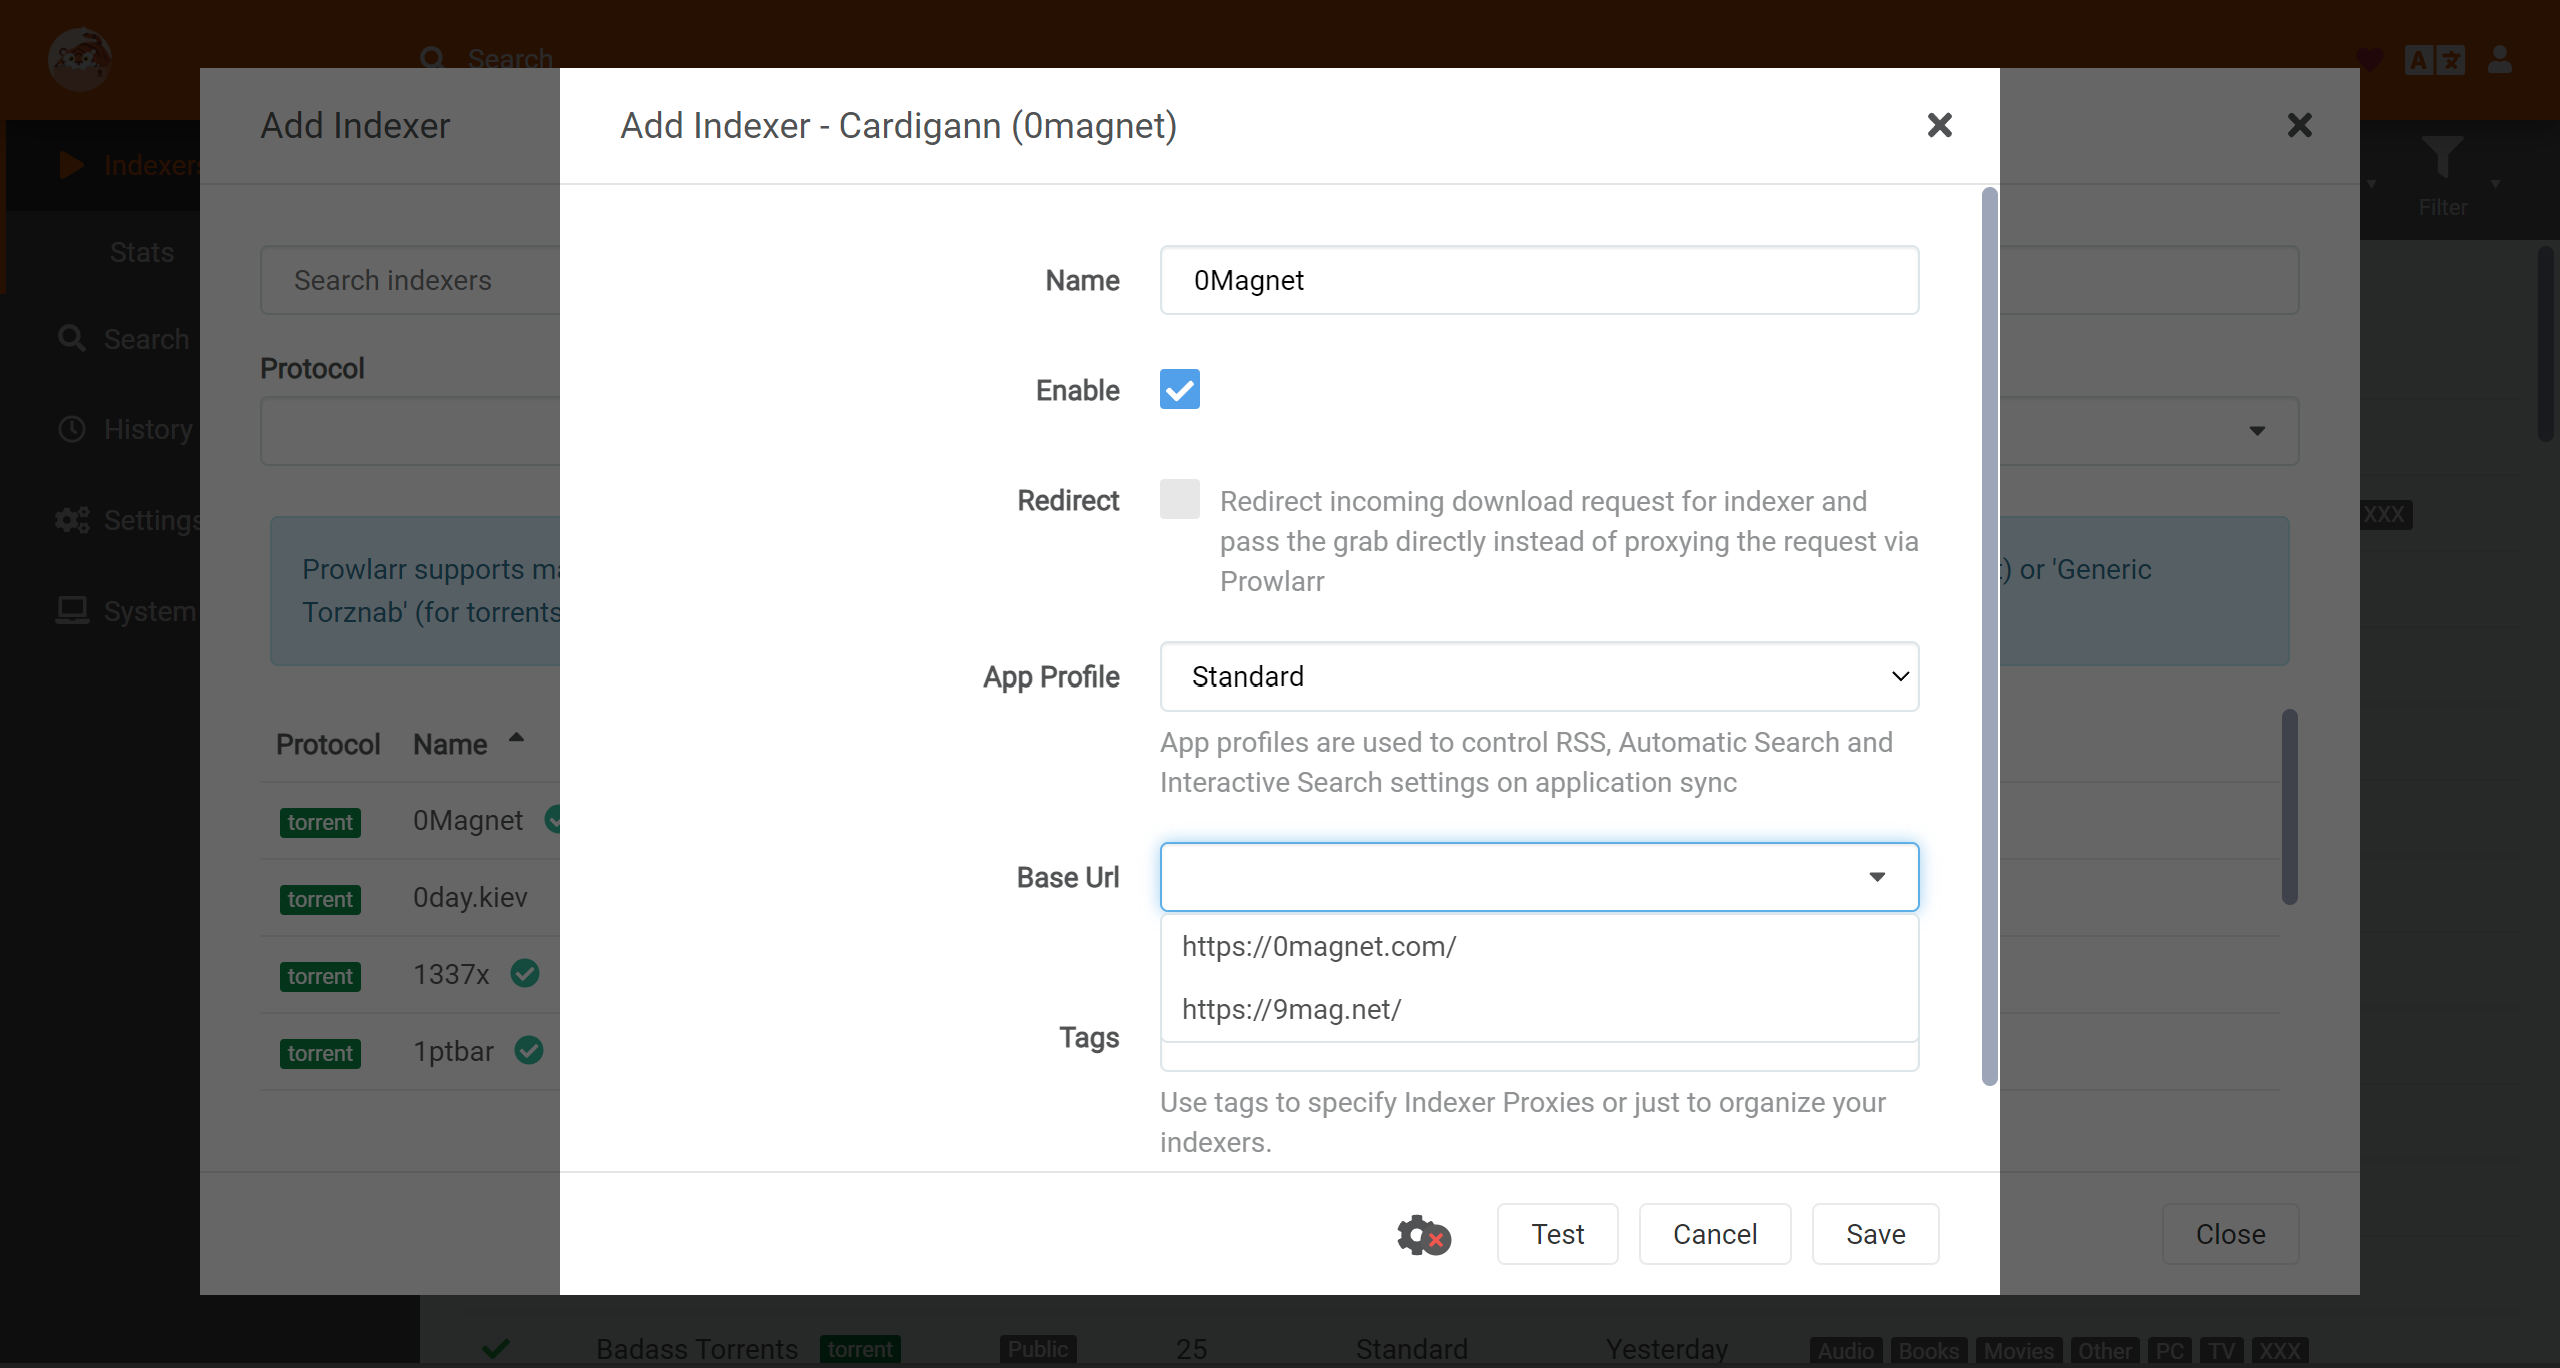The width and height of the screenshot is (2560, 1368).
Task: Click the 1ptbar green check icon
Action: coord(529,1050)
